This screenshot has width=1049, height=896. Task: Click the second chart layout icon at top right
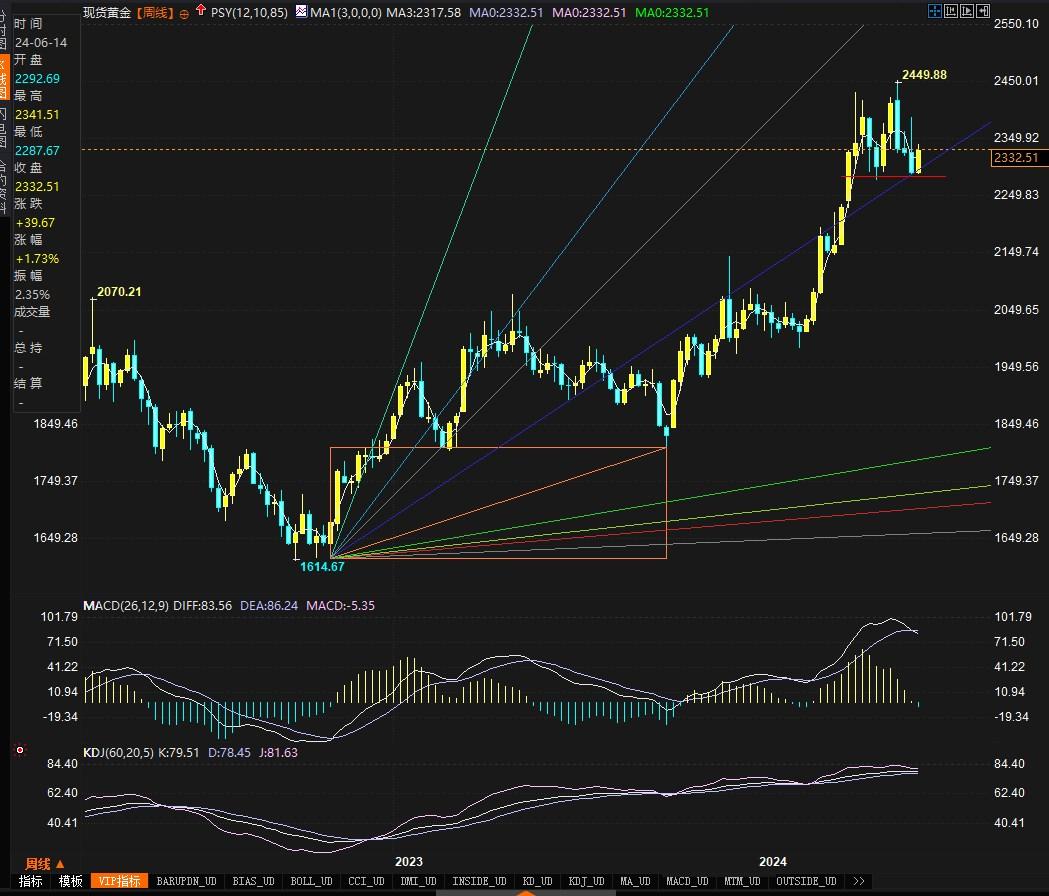(x=951, y=12)
